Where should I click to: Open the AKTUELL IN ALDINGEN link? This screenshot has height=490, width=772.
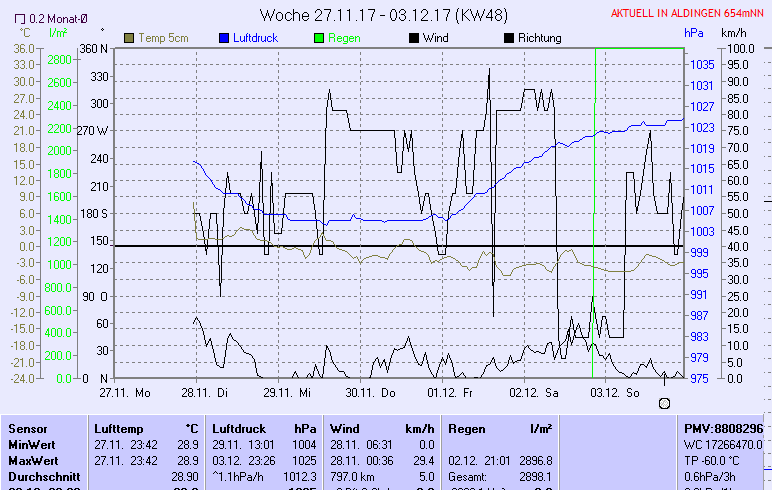coord(688,13)
